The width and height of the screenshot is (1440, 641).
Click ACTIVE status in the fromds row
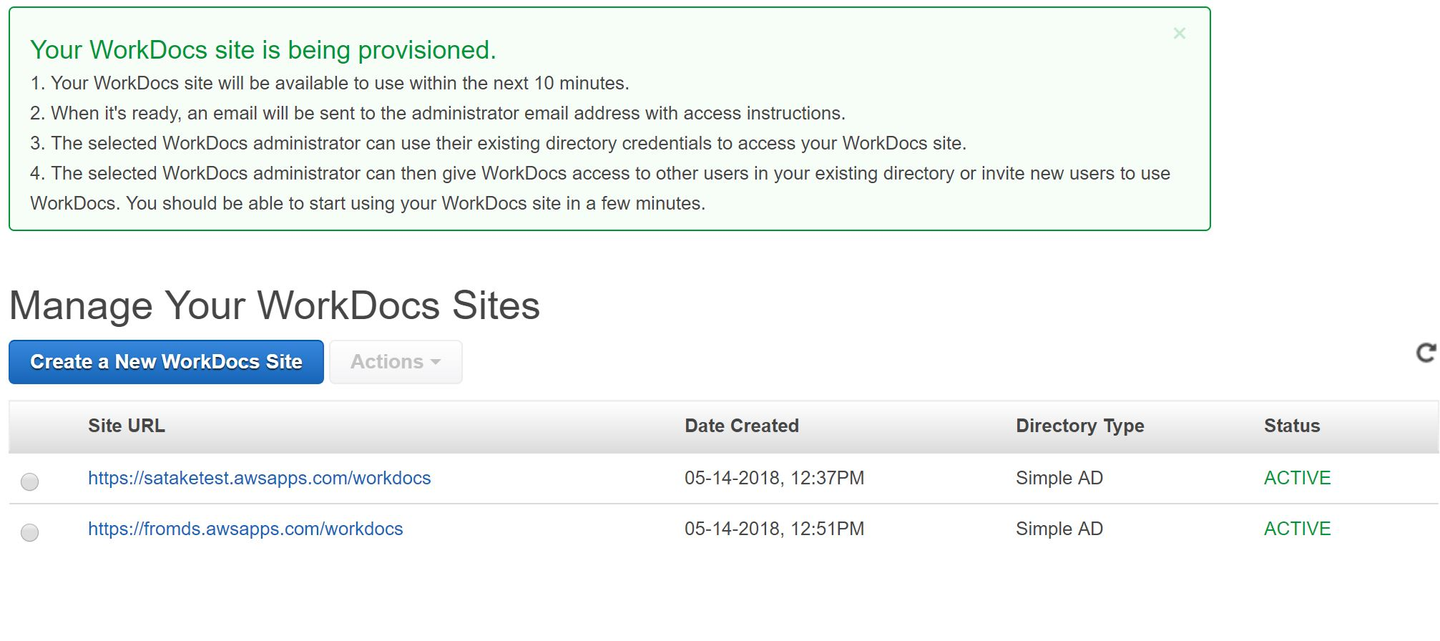tap(1297, 529)
